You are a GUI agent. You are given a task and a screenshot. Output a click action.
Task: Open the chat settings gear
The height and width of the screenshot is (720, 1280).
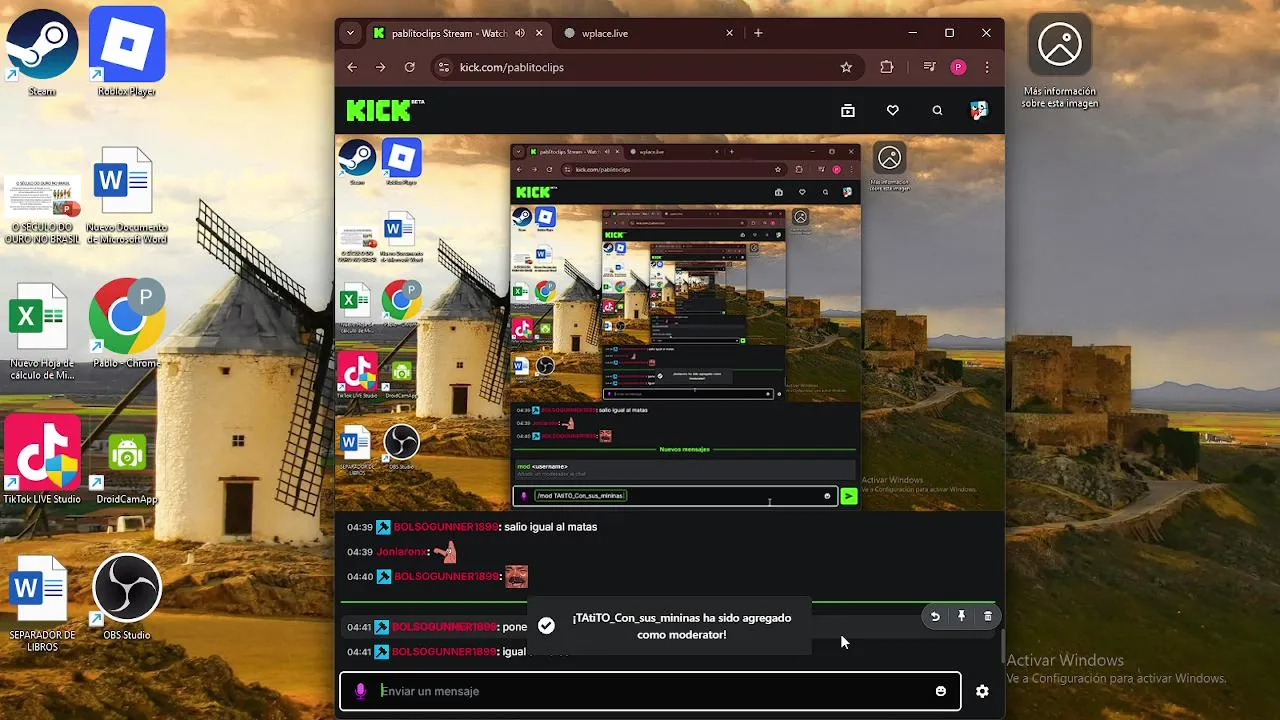tap(982, 691)
